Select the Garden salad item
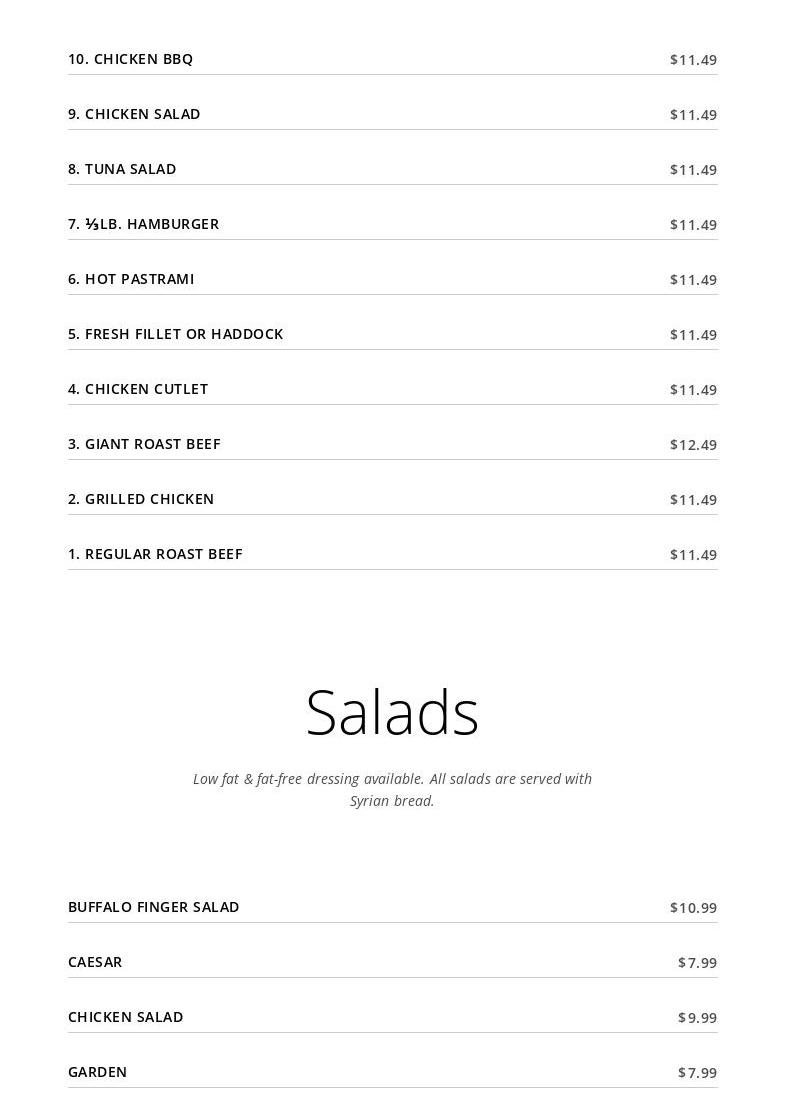The width and height of the screenshot is (785, 1097). coord(98,1072)
